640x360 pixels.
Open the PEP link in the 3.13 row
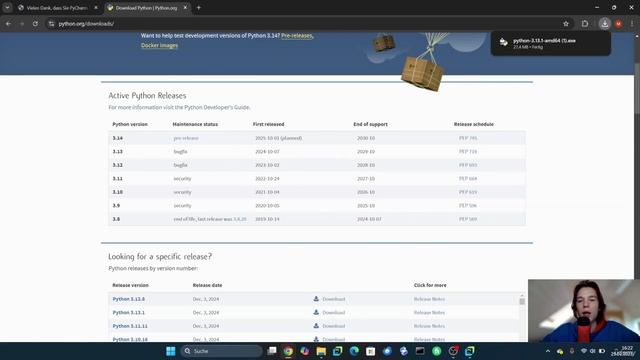pos(468,151)
